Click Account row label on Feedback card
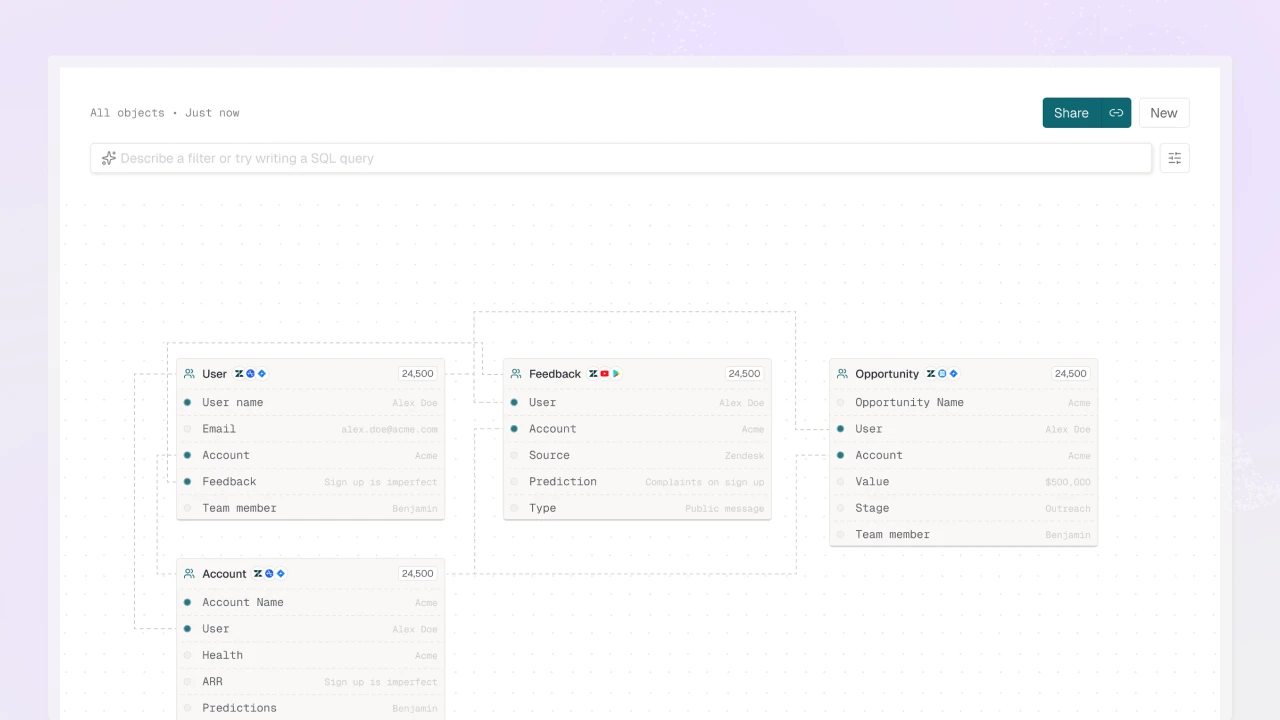The height and width of the screenshot is (720, 1280). pyautogui.click(x=553, y=429)
